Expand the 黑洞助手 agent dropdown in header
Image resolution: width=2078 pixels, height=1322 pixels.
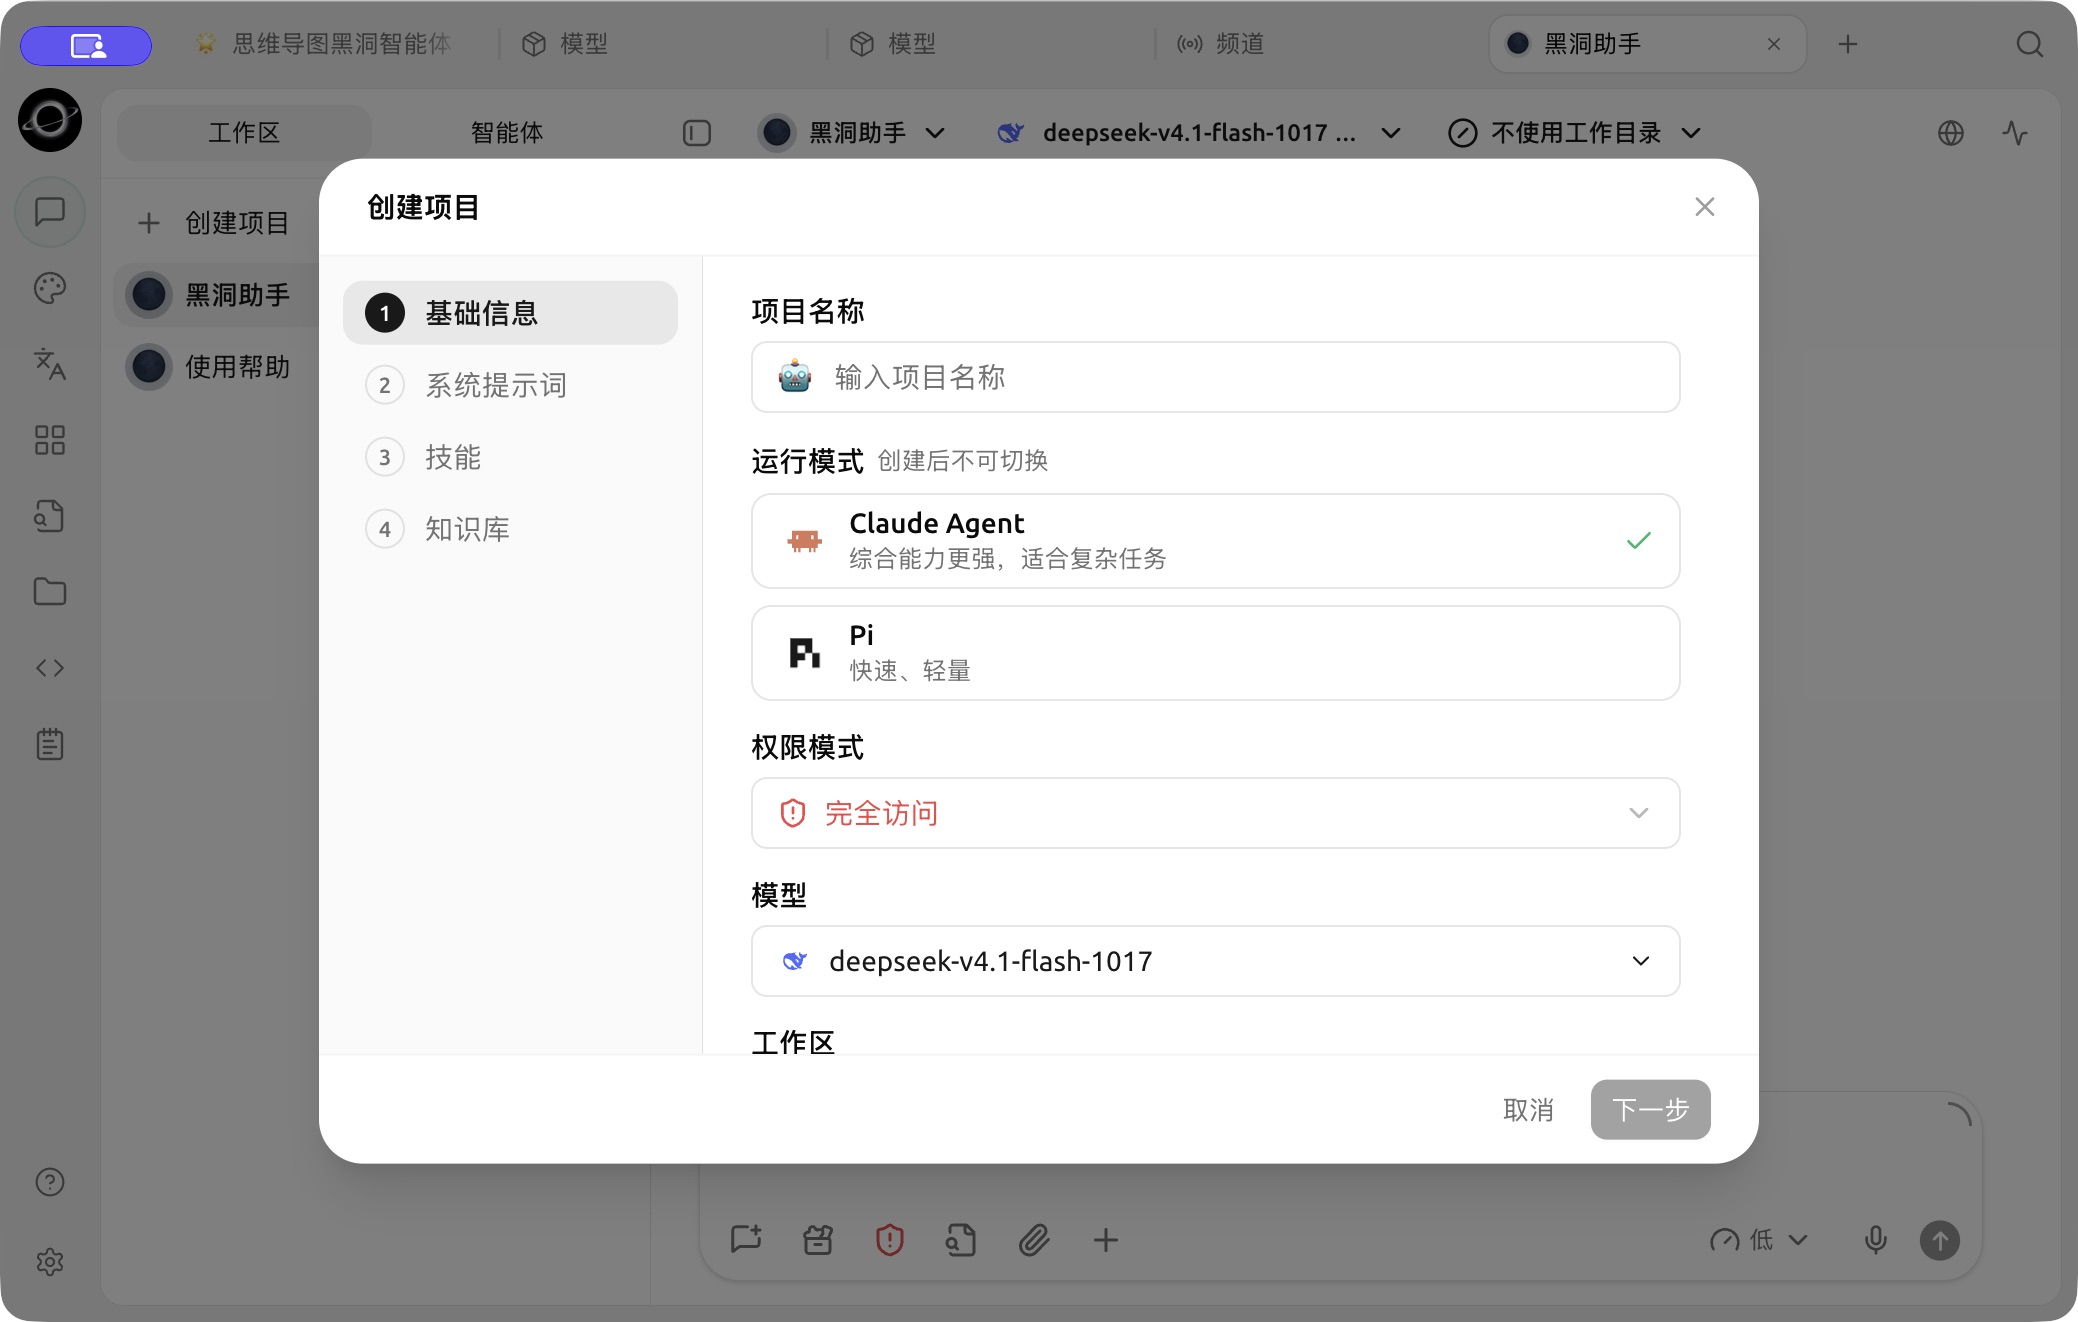pos(852,133)
